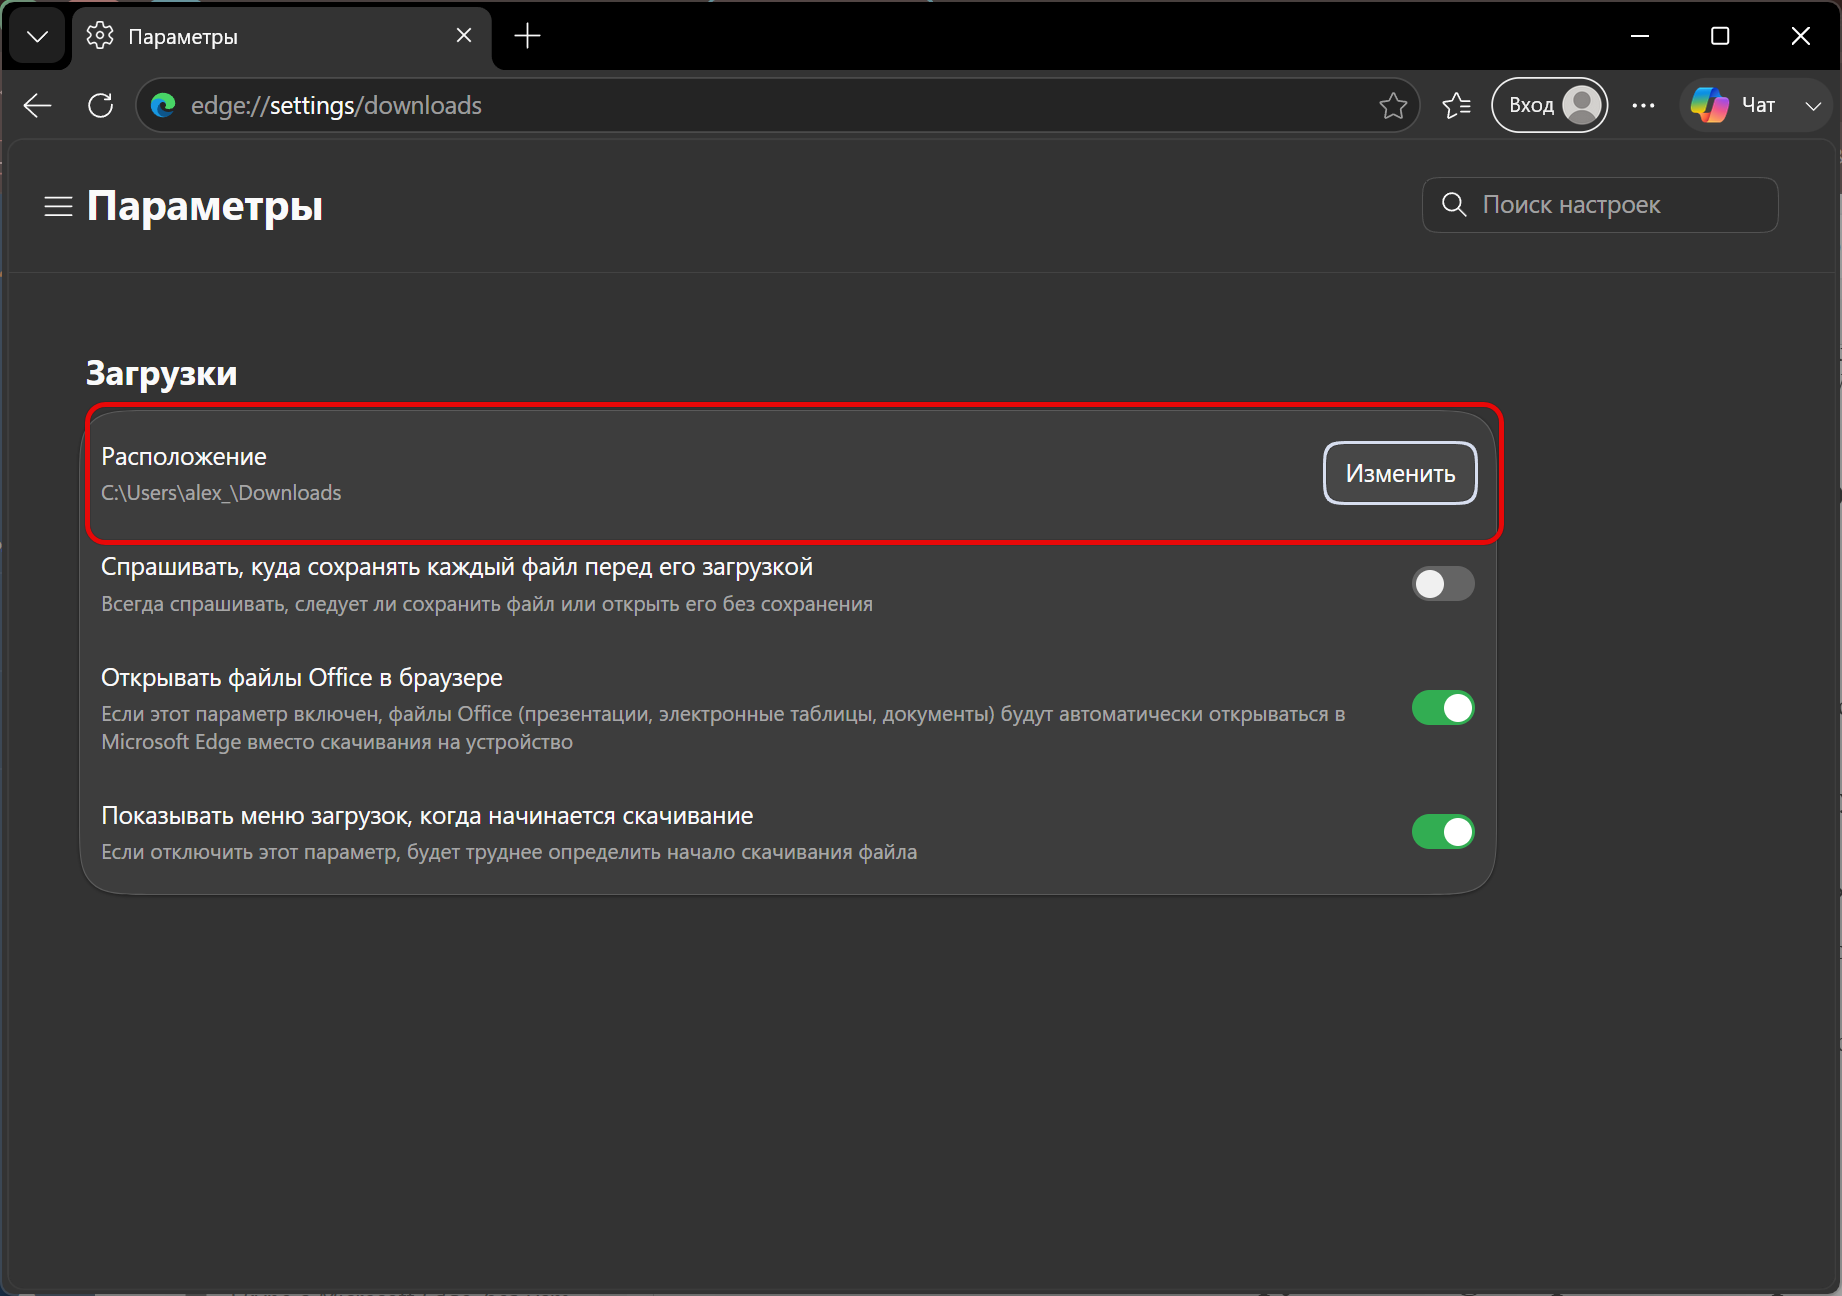Image resolution: width=1842 pixels, height=1296 pixels.
Task: Expand the Чат dropdown arrow
Action: pyautogui.click(x=1813, y=105)
